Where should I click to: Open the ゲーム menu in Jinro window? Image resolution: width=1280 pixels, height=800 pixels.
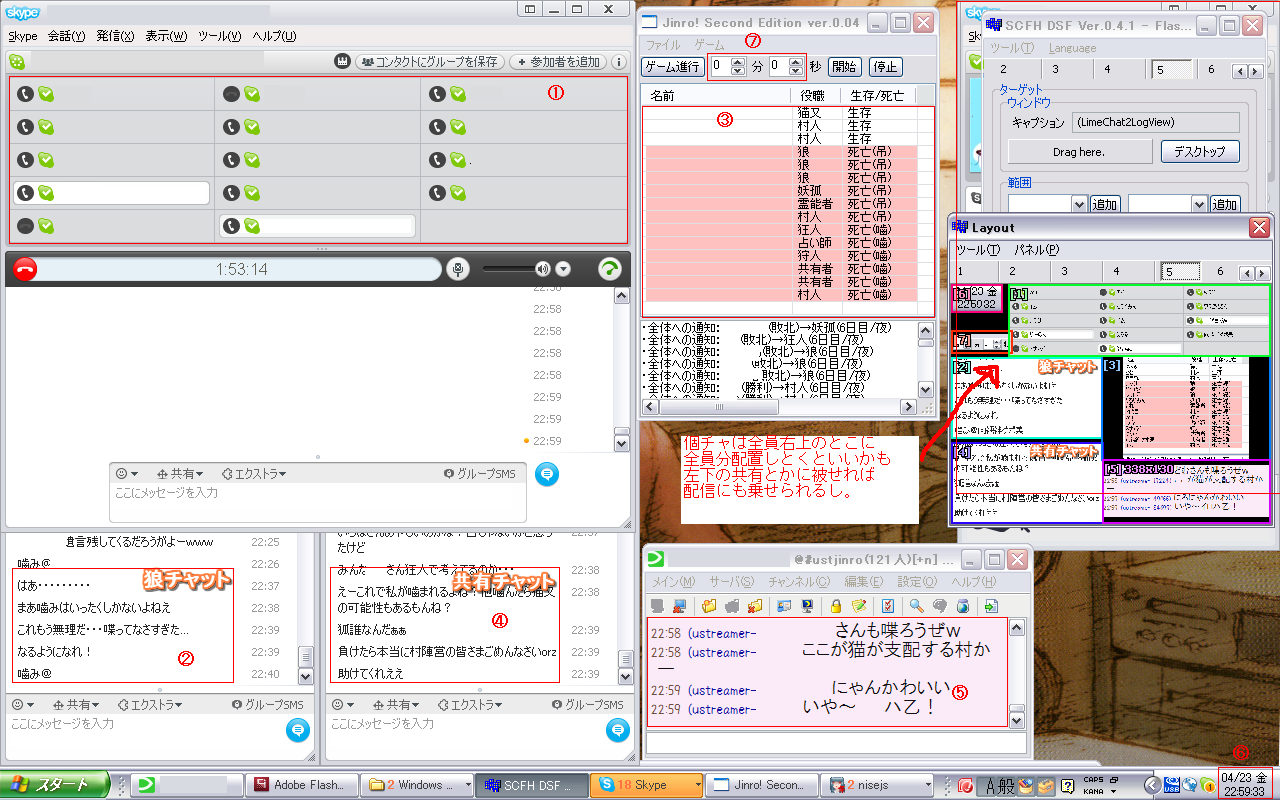pyautogui.click(x=709, y=45)
